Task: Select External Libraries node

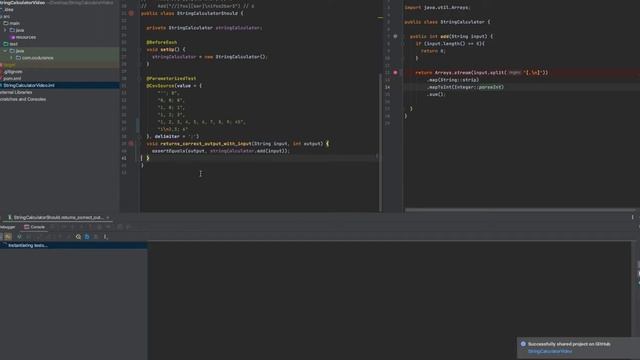Action: pos(16,93)
